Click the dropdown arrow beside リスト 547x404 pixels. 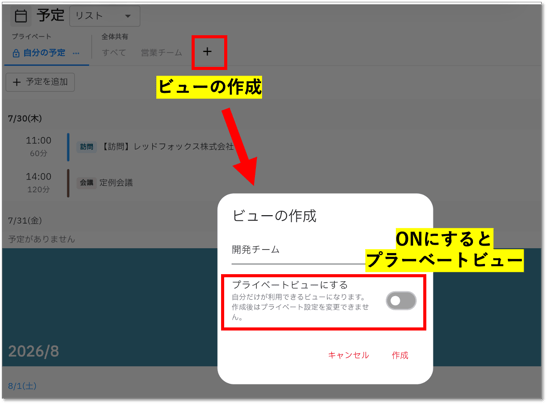pos(128,16)
